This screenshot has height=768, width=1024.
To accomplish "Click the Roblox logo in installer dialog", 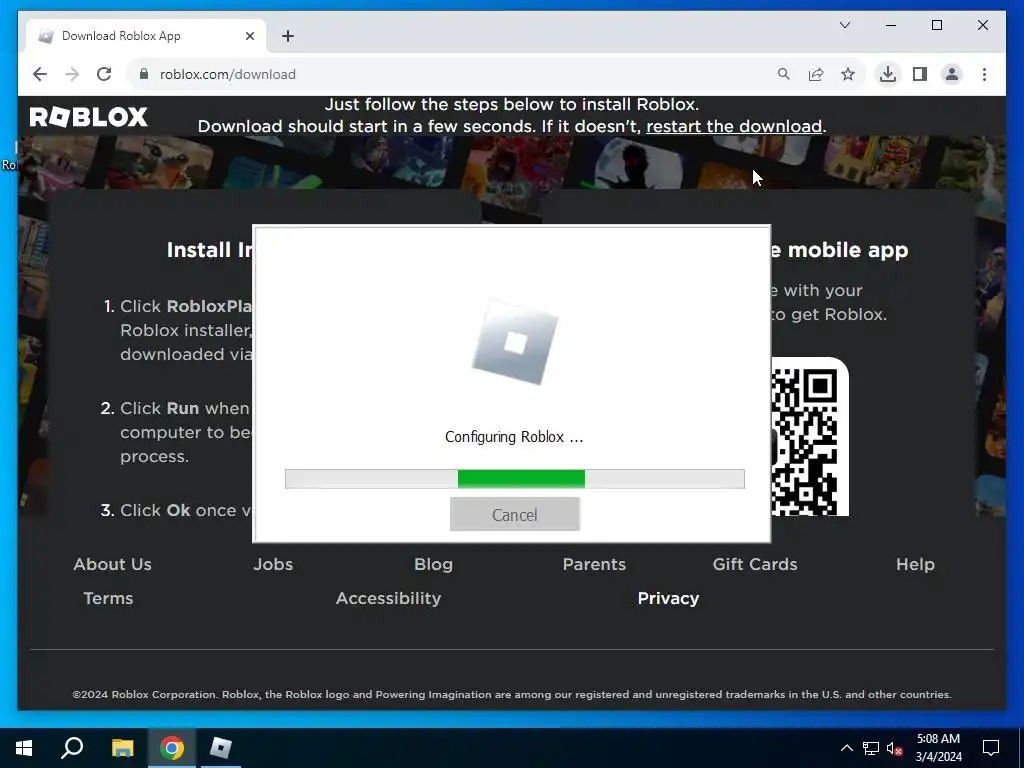I will 515,343.
